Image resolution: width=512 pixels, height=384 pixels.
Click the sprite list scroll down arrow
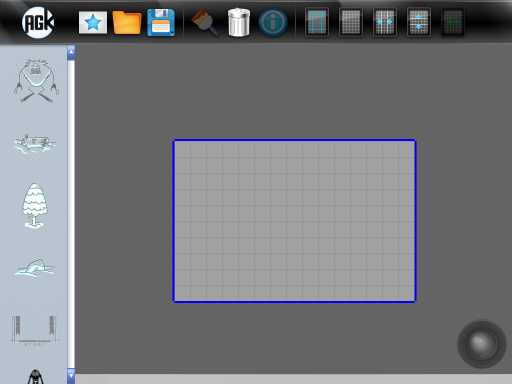[71, 376]
